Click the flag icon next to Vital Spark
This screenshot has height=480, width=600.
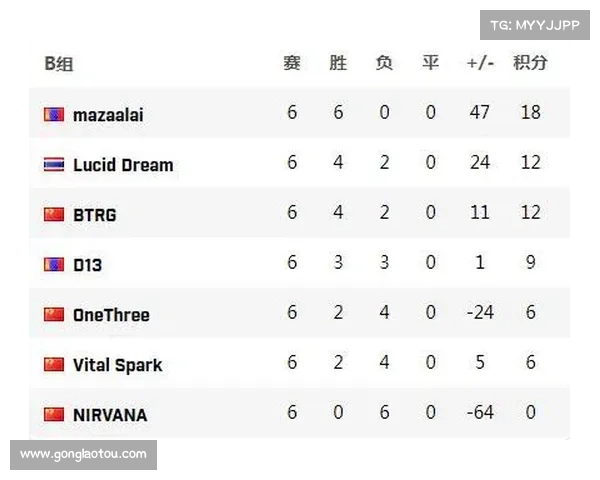coord(54,365)
